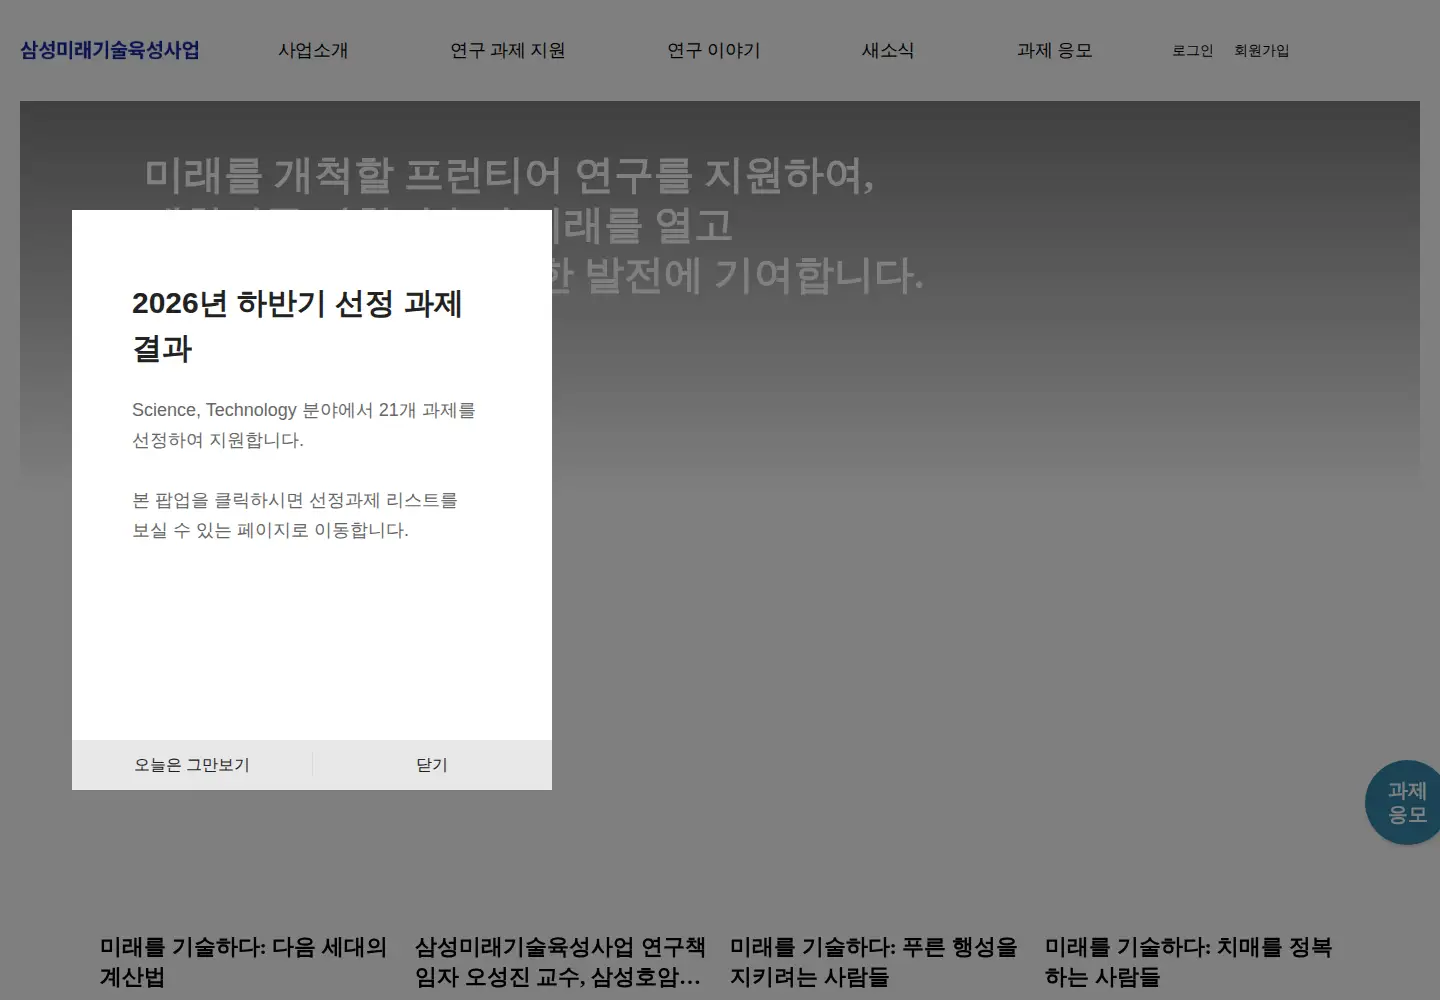The image size is (1440, 1000).
Task: Click the 삼성미래기술육성사업 site logo
Action: click(x=110, y=50)
